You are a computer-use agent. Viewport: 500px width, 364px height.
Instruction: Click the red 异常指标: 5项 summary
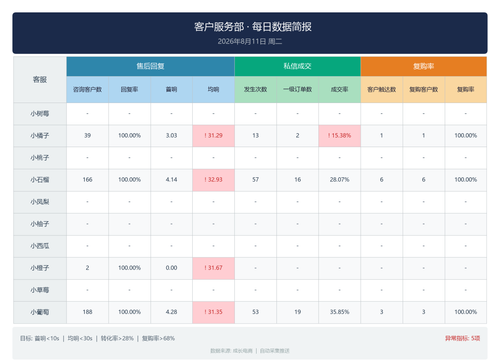(x=462, y=338)
